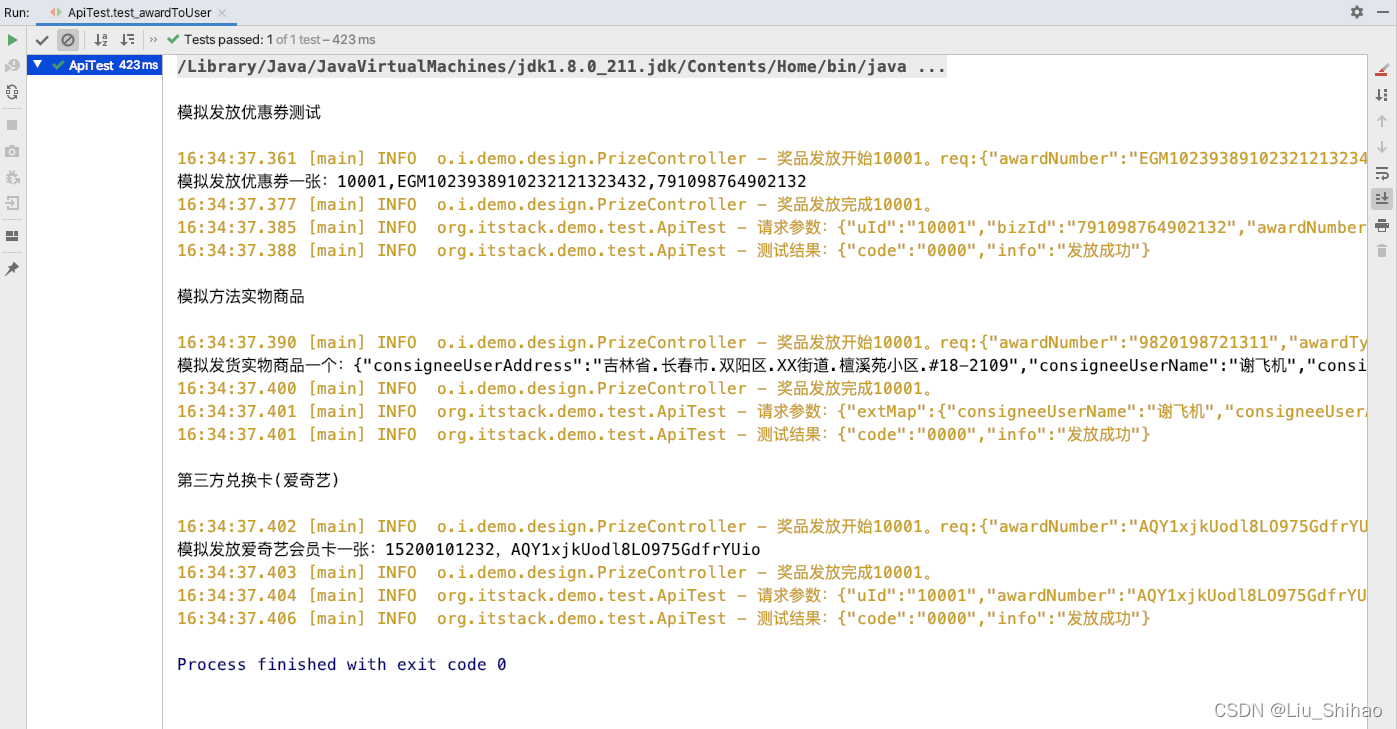The height and width of the screenshot is (729, 1397).
Task: Open Run panel settings gear
Action: pyautogui.click(x=1357, y=12)
